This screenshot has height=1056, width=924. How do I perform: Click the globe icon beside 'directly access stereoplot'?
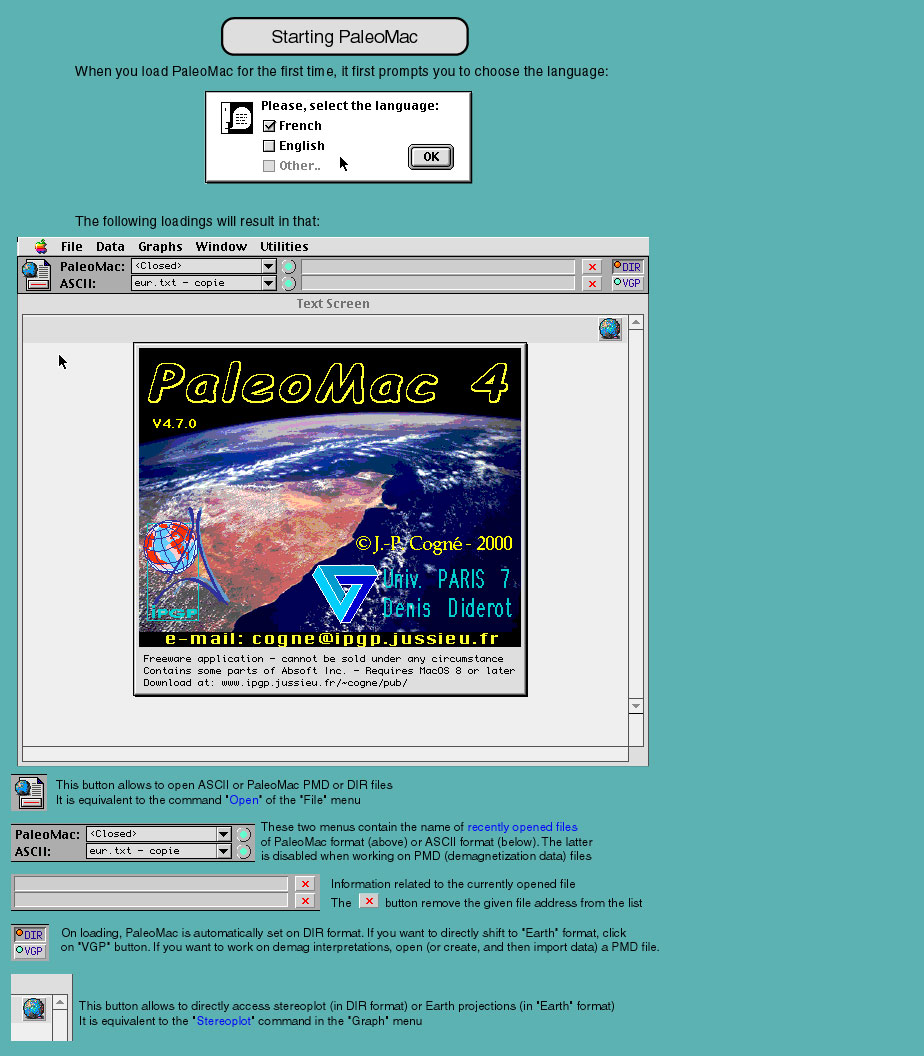[x=34, y=1008]
